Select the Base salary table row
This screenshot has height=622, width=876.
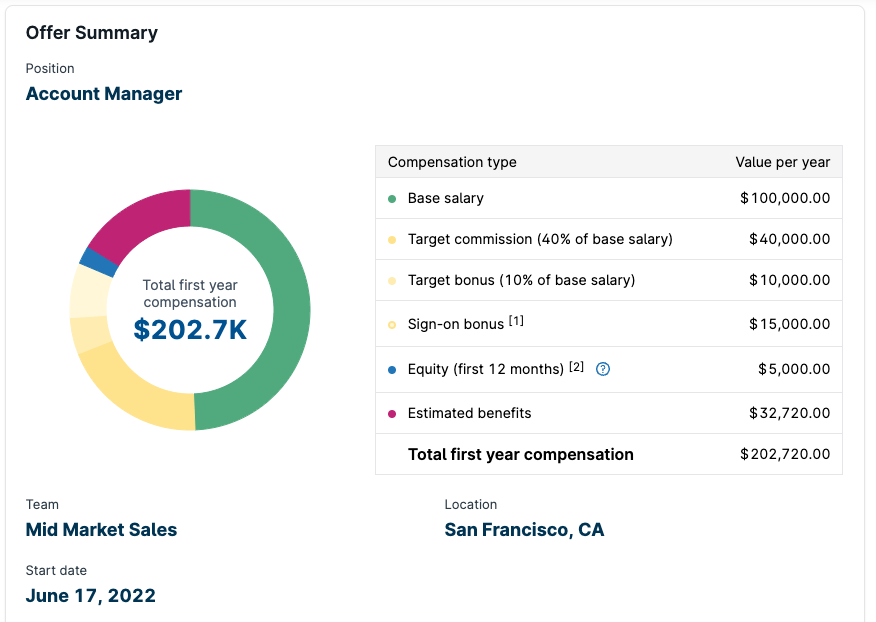click(x=608, y=198)
